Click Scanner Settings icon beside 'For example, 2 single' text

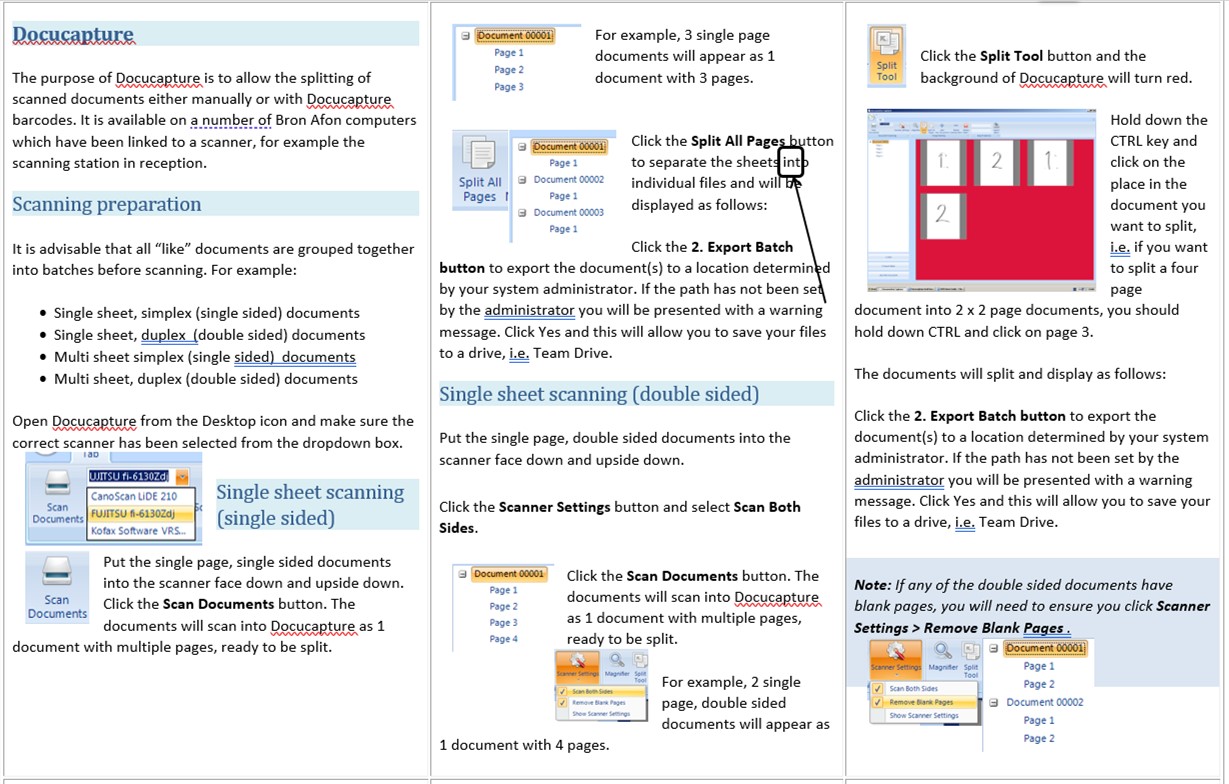pyautogui.click(x=577, y=667)
